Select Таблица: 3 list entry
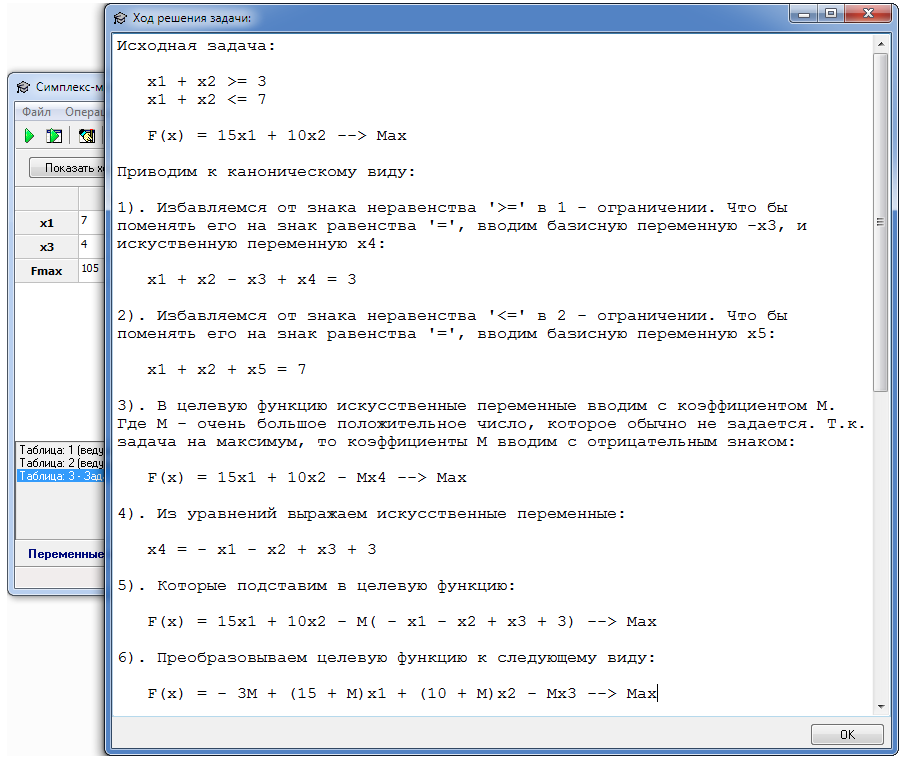 pos(60,476)
